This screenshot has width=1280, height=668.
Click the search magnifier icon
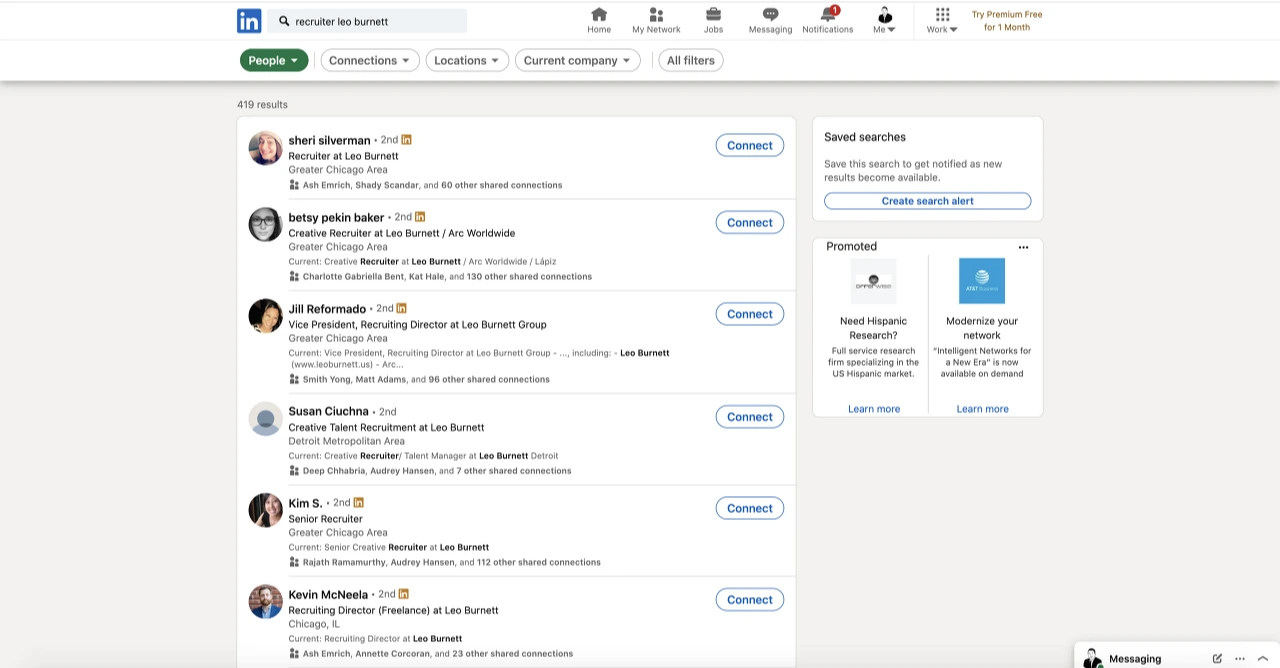coord(284,21)
